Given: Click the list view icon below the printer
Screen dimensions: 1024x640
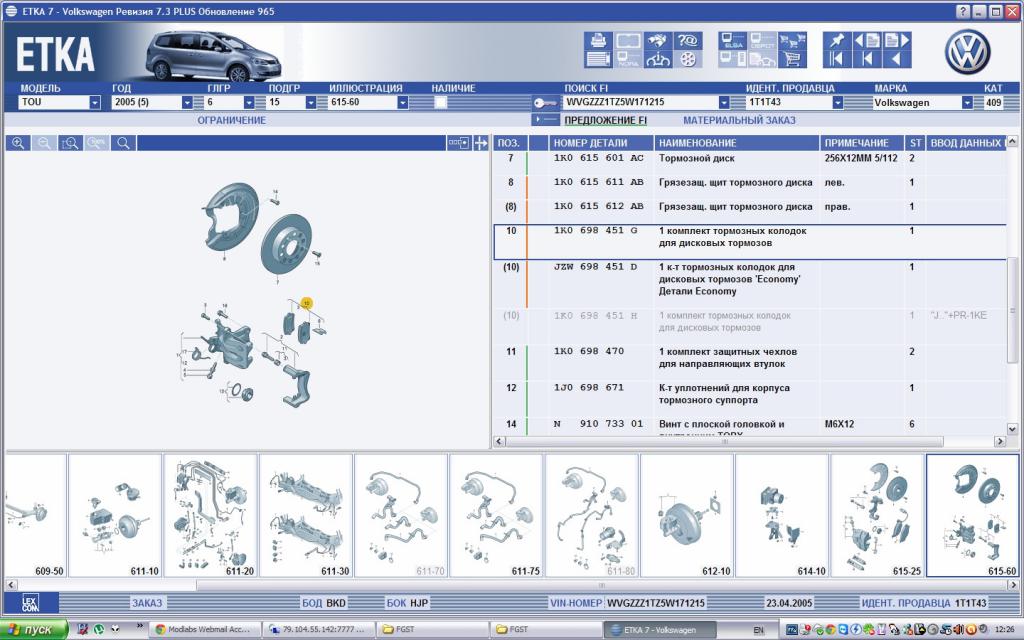Looking at the screenshot, I should point(598,59).
